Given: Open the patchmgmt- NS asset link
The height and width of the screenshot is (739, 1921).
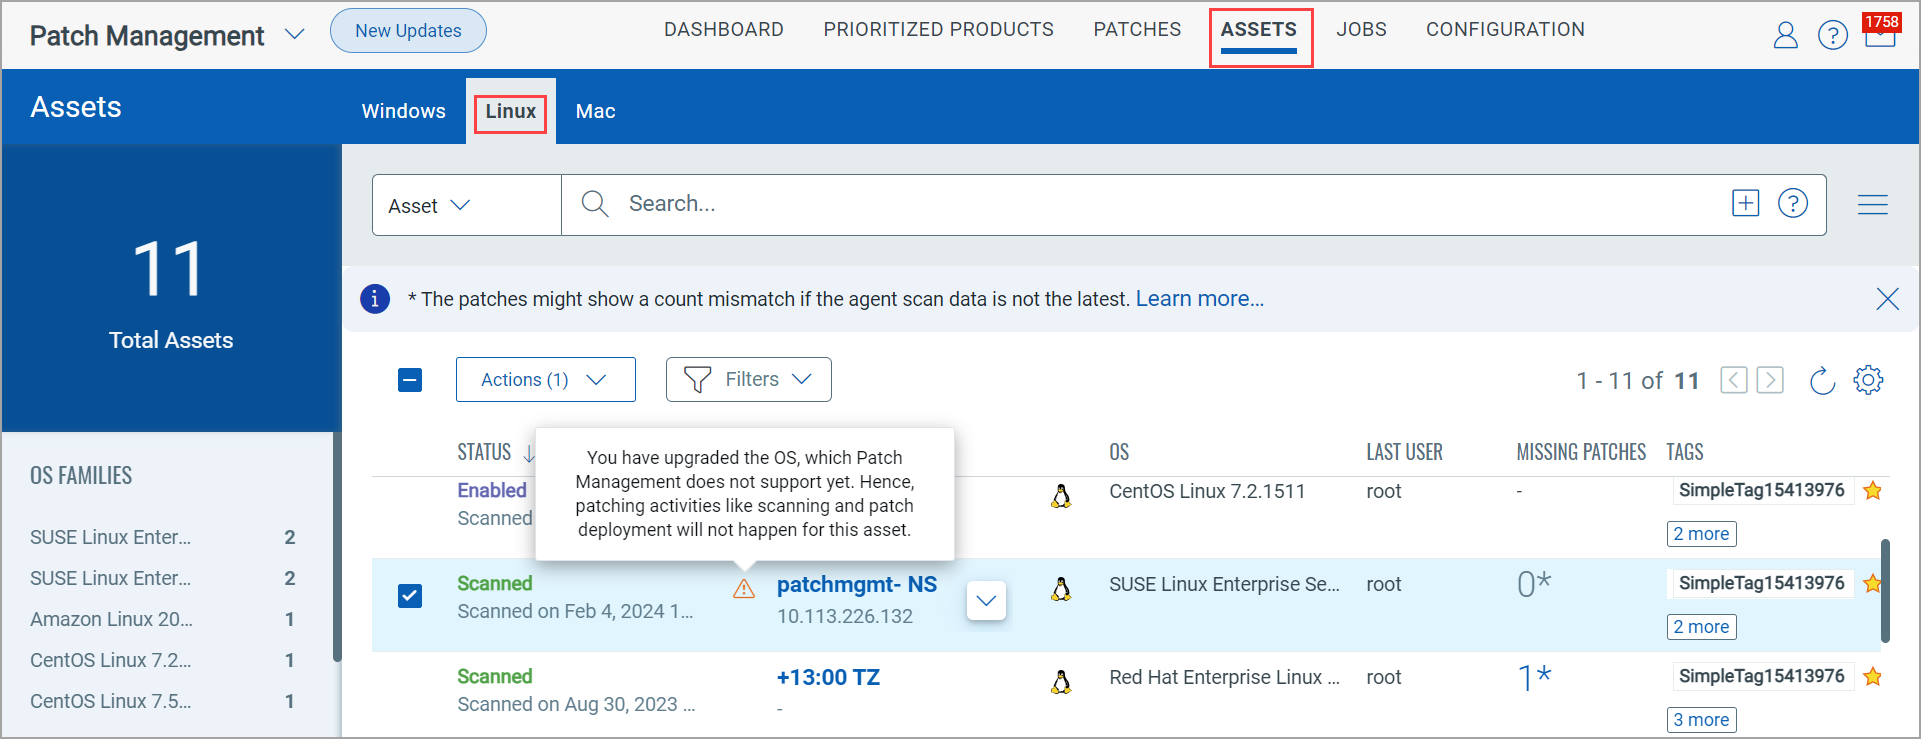Looking at the screenshot, I should coord(857,585).
